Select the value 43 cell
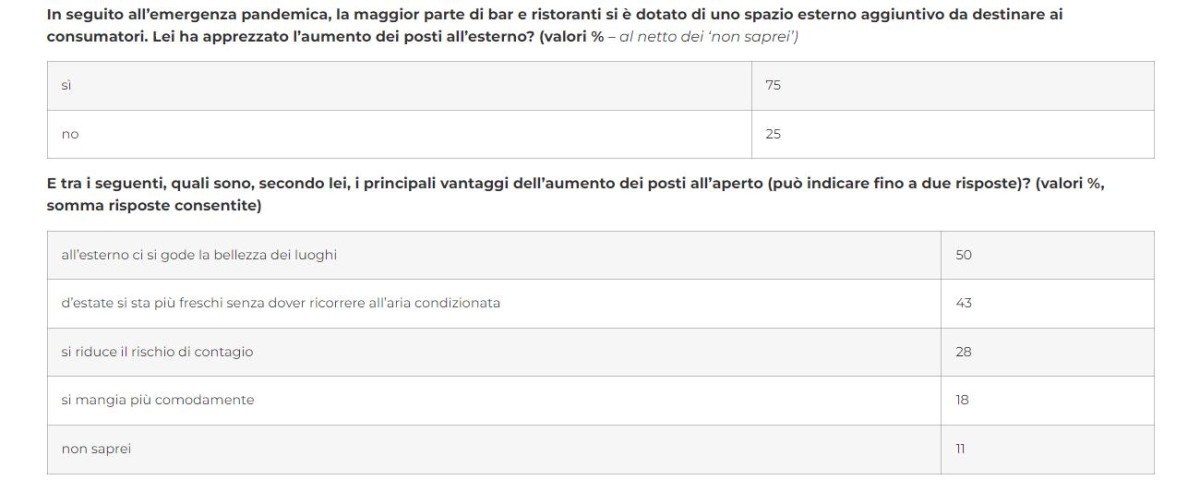This screenshot has width=1200, height=480. tap(964, 303)
